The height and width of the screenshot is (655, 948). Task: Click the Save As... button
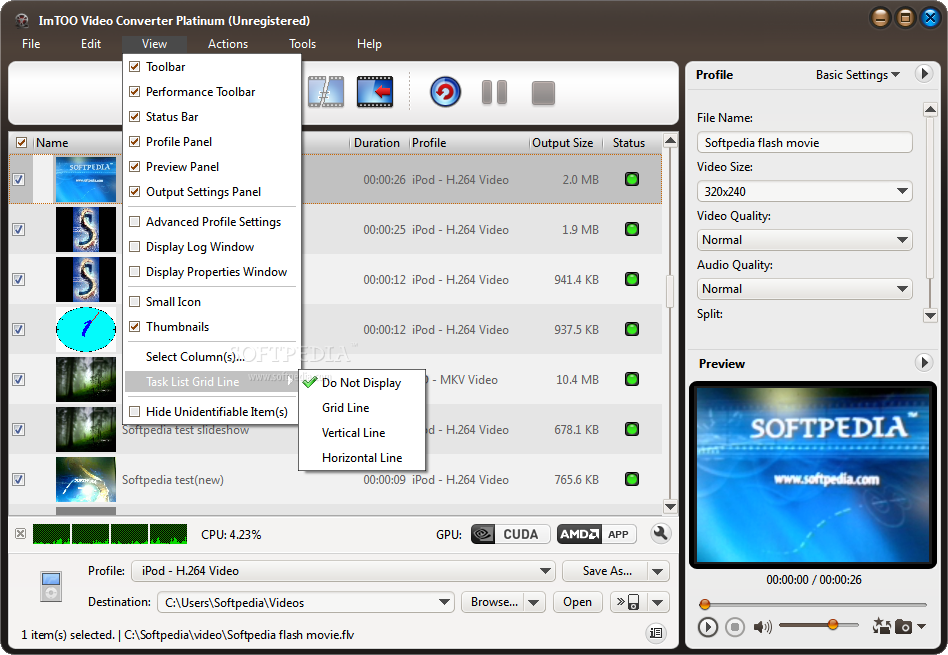click(606, 571)
